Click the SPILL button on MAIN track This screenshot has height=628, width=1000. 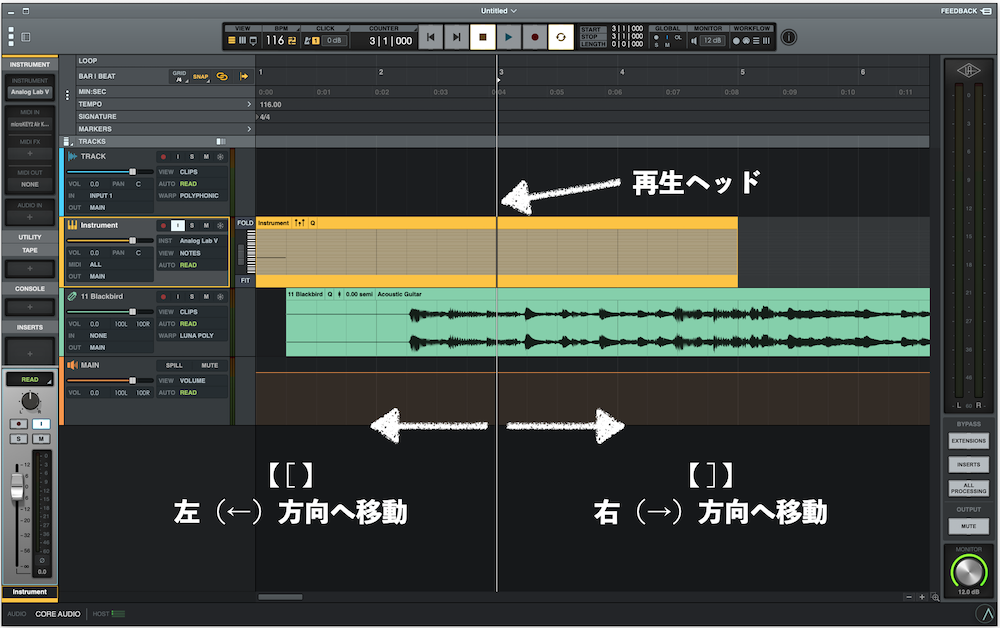coord(174,366)
